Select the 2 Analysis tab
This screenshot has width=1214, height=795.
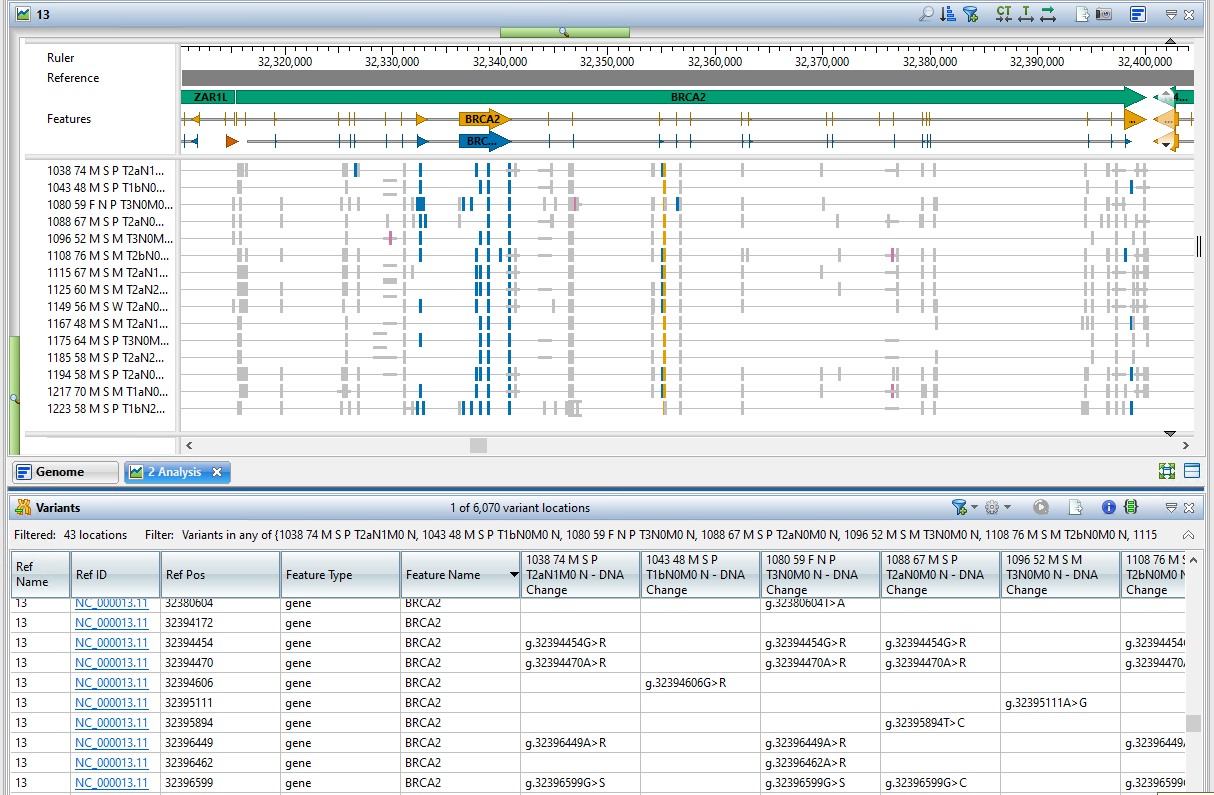click(x=174, y=472)
